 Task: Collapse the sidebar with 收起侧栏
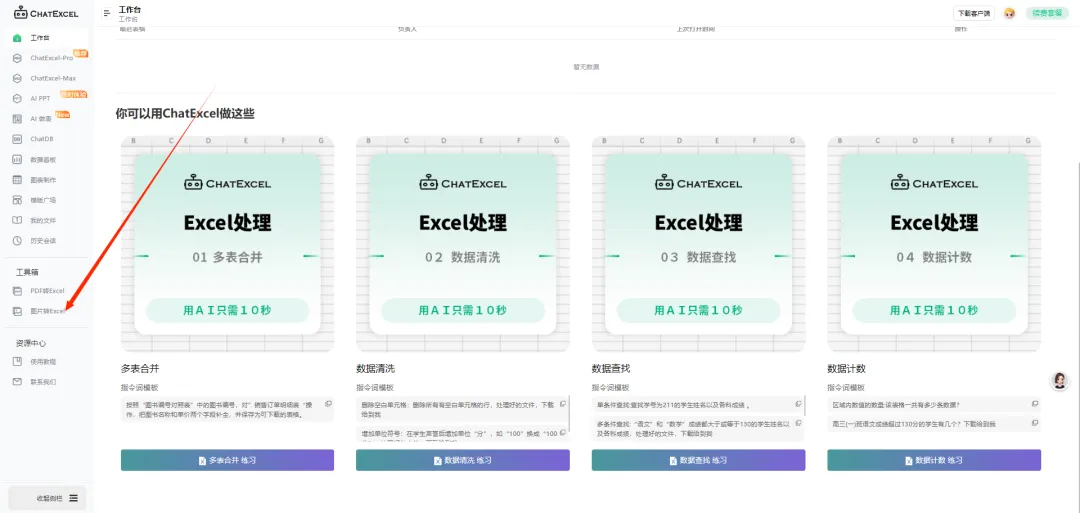coord(48,498)
